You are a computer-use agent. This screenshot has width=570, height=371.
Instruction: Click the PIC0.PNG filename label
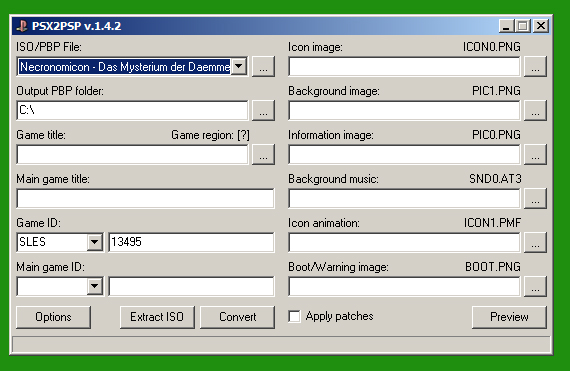click(x=496, y=135)
